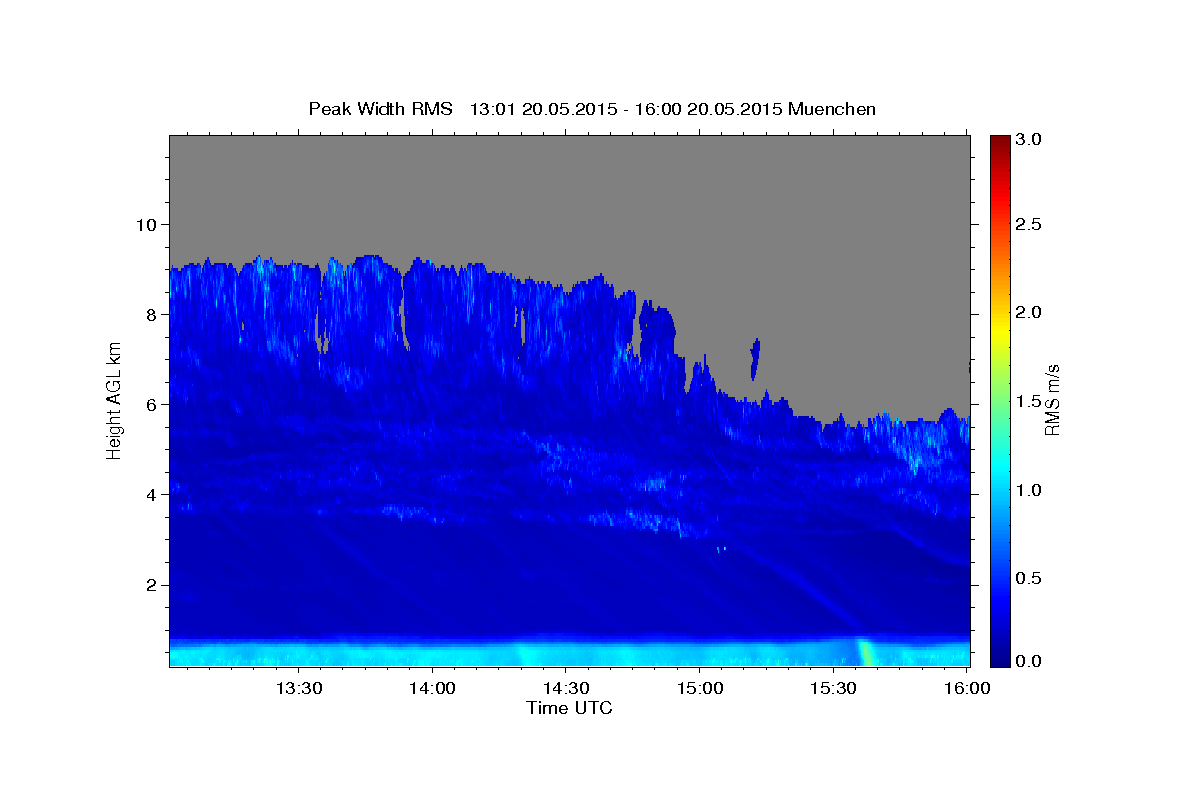Click the 13:30 time tick label

[298, 688]
